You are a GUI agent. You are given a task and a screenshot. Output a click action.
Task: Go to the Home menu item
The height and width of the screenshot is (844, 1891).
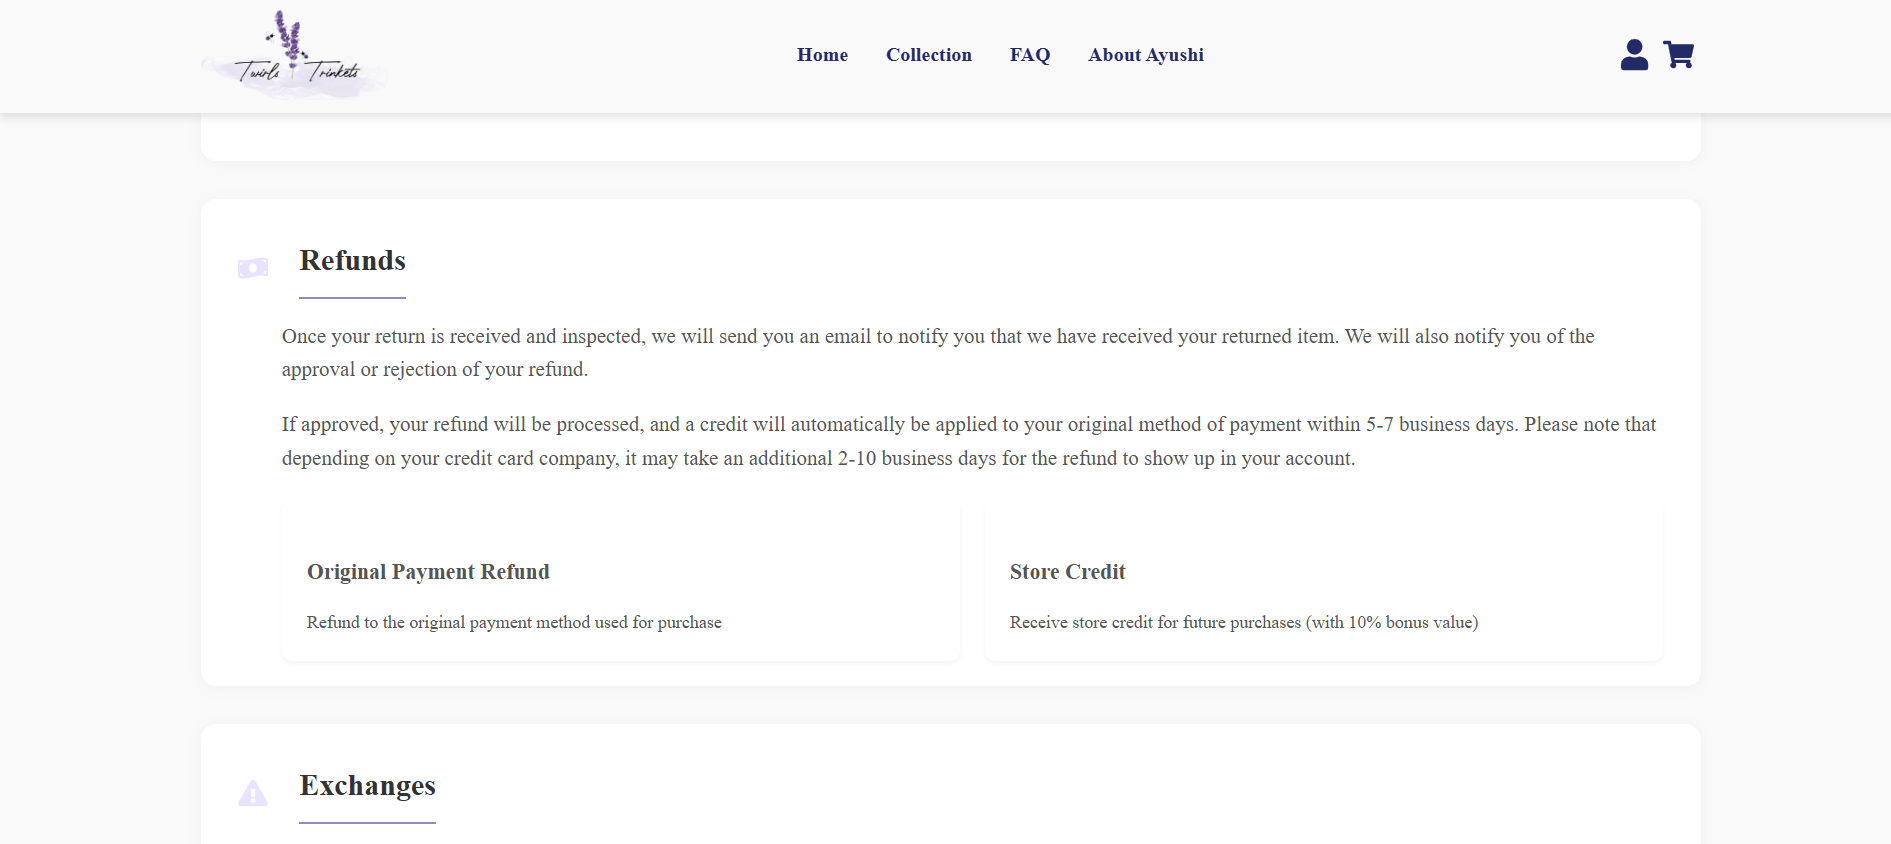pos(822,55)
